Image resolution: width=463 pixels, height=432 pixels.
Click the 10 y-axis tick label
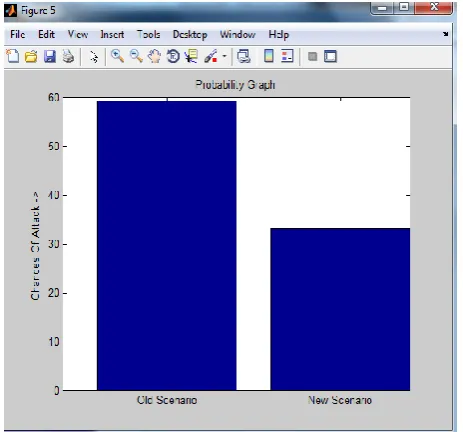click(54, 342)
